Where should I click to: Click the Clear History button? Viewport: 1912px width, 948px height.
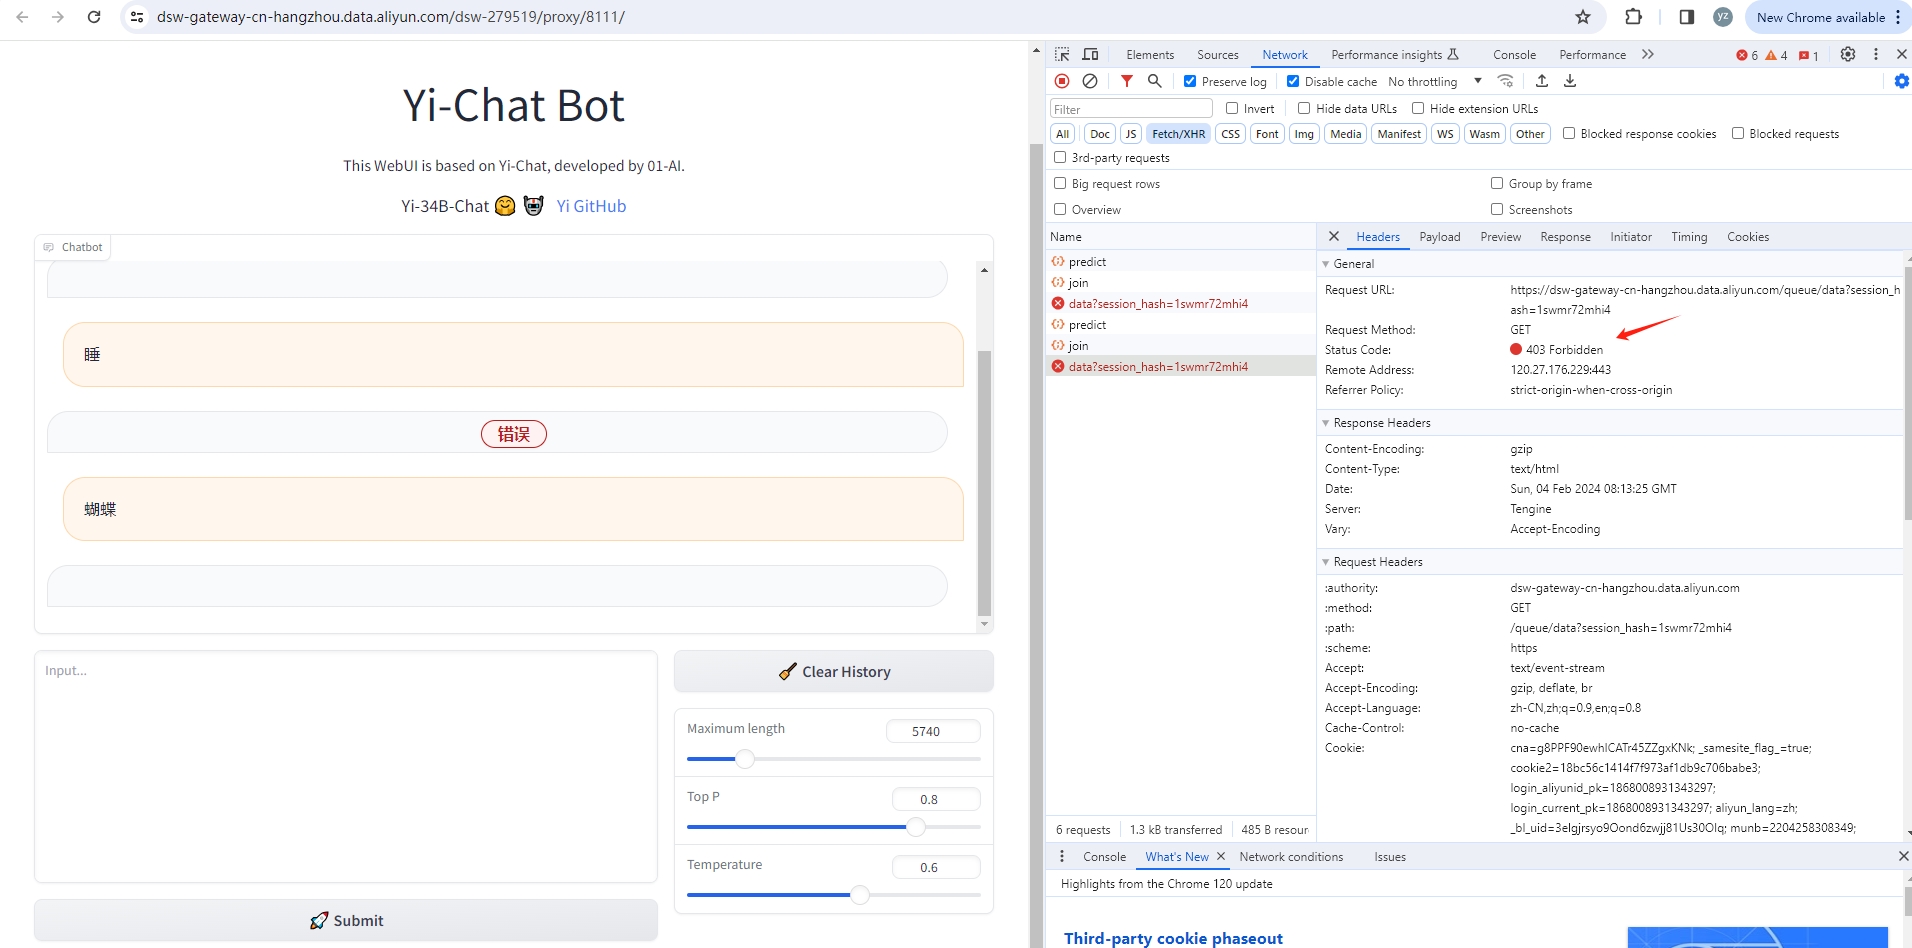(x=834, y=671)
